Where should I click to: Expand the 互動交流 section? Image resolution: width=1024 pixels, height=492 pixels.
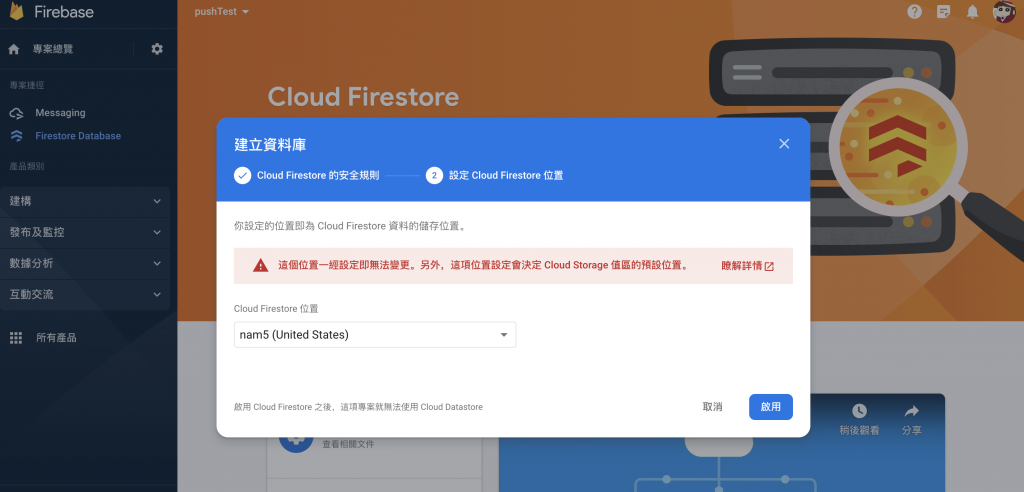(x=85, y=295)
